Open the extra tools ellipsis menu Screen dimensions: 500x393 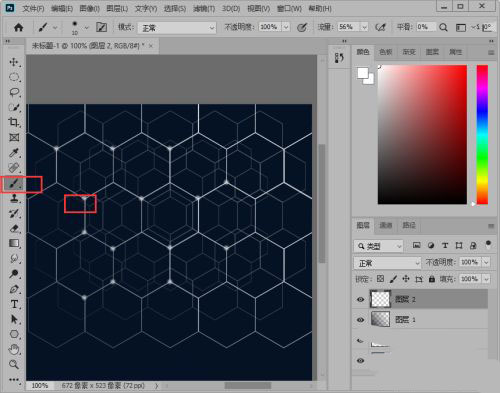pos(14,379)
